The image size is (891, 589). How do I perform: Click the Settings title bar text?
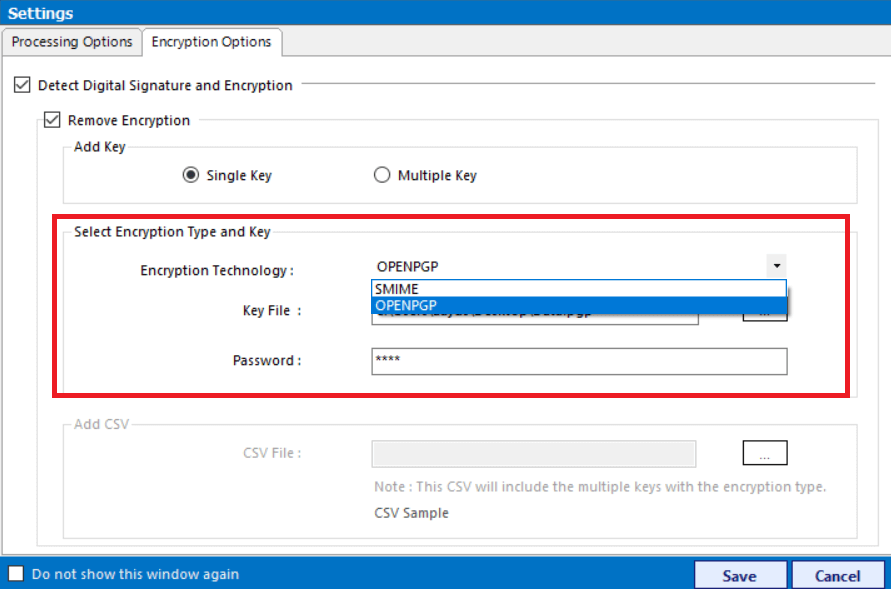pyautogui.click(x=42, y=12)
